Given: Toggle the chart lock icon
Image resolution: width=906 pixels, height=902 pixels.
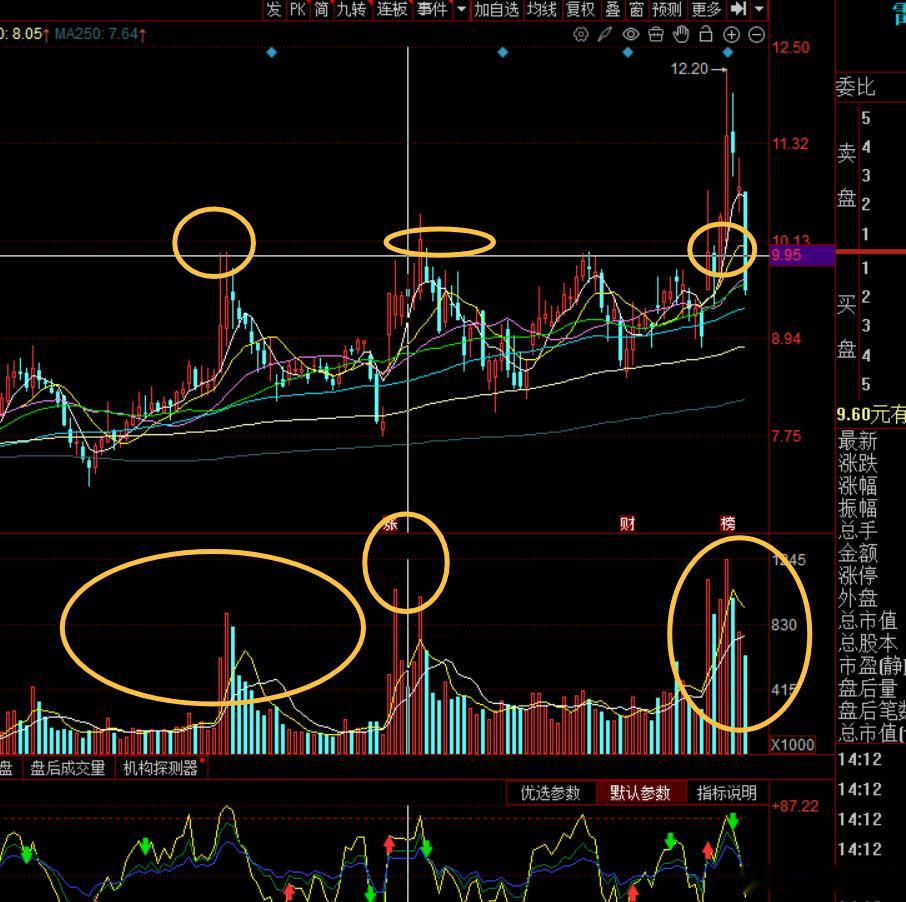Looking at the screenshot, I should coord(706,35).
